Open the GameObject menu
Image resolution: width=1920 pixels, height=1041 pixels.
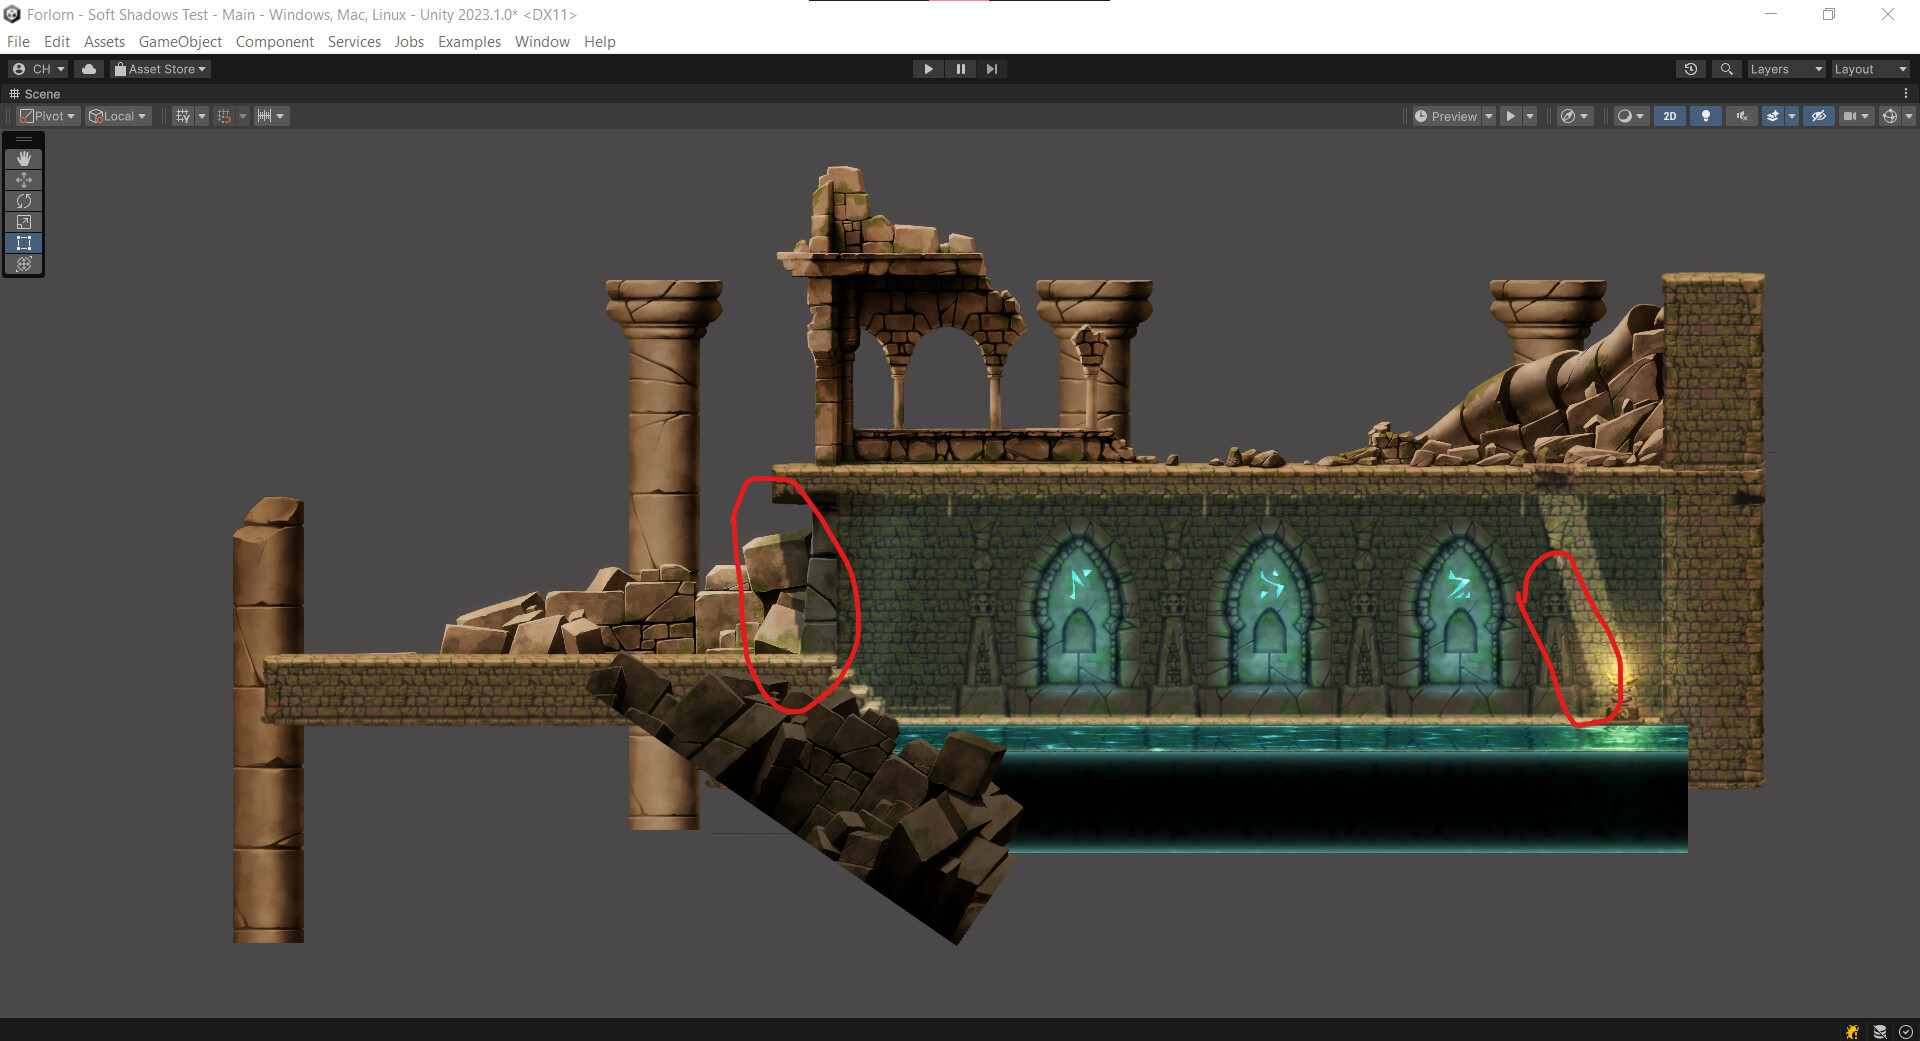[x=180, y=41]
